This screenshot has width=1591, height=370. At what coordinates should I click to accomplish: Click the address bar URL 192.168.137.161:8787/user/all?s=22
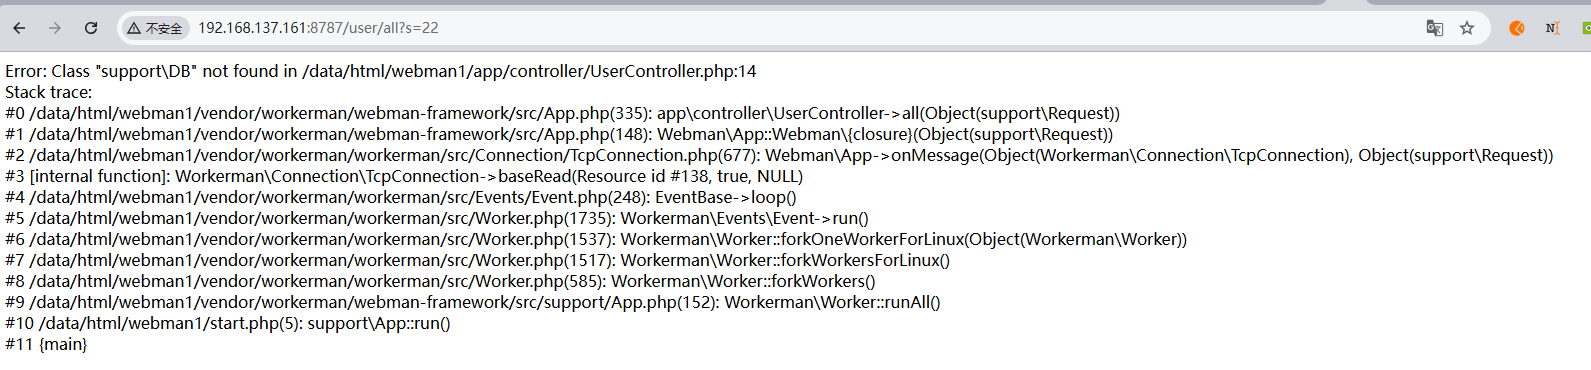(x=318, y=28)
